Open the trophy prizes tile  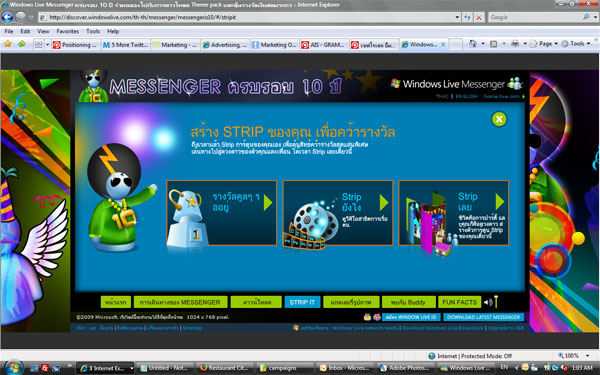(x=222, y=213)
